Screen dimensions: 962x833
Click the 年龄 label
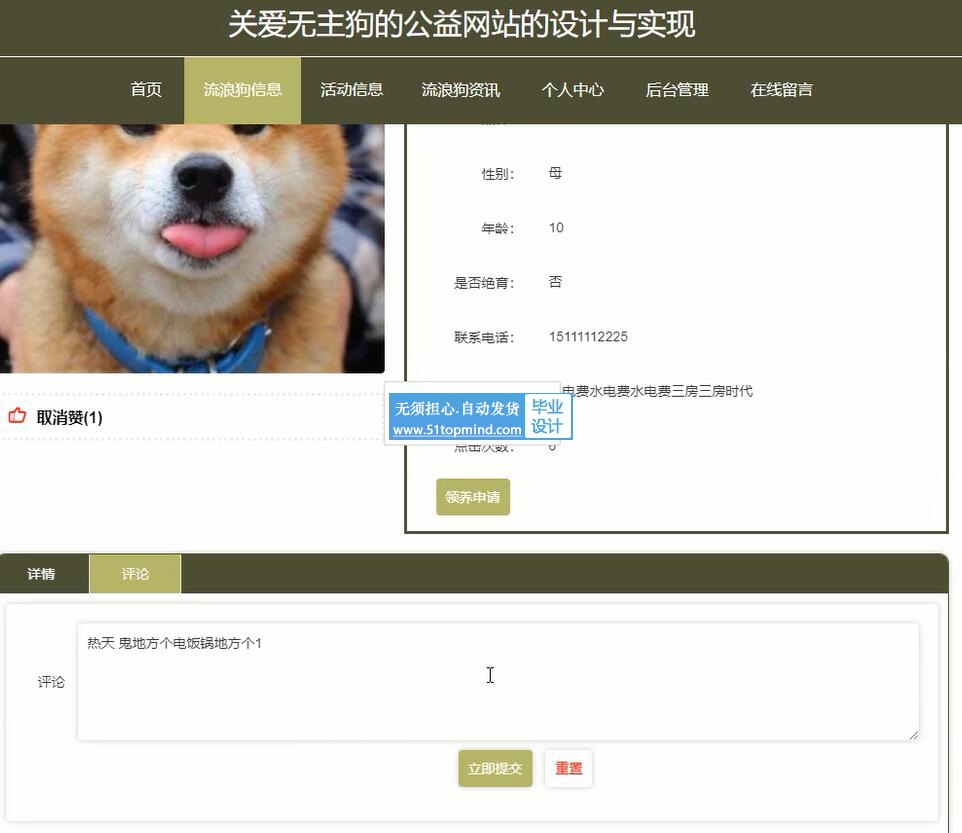(498, 229)
